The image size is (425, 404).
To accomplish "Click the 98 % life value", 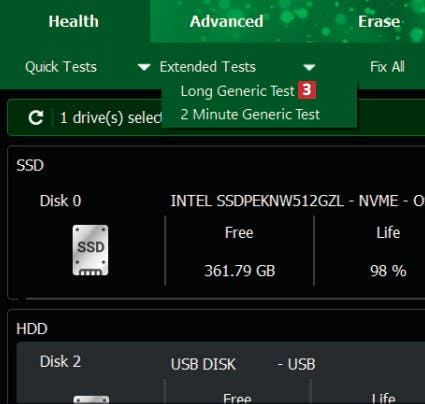I will pyautogui.click(x=388, y=271).
